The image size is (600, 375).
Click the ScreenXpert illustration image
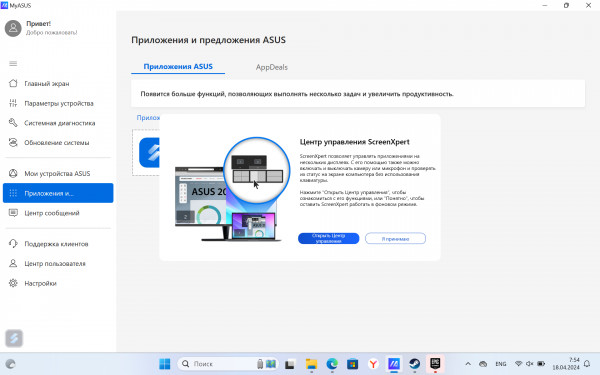click(x=232, y=189)
